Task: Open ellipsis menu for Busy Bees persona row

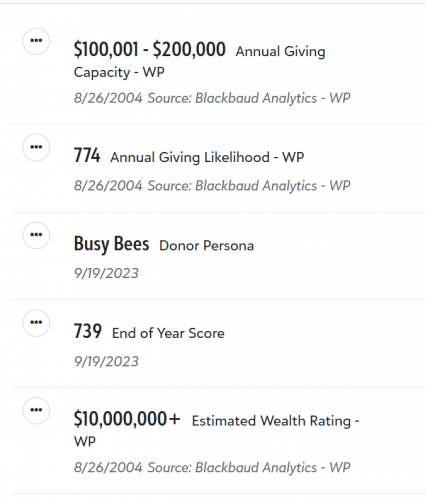Action: (36, 235)
